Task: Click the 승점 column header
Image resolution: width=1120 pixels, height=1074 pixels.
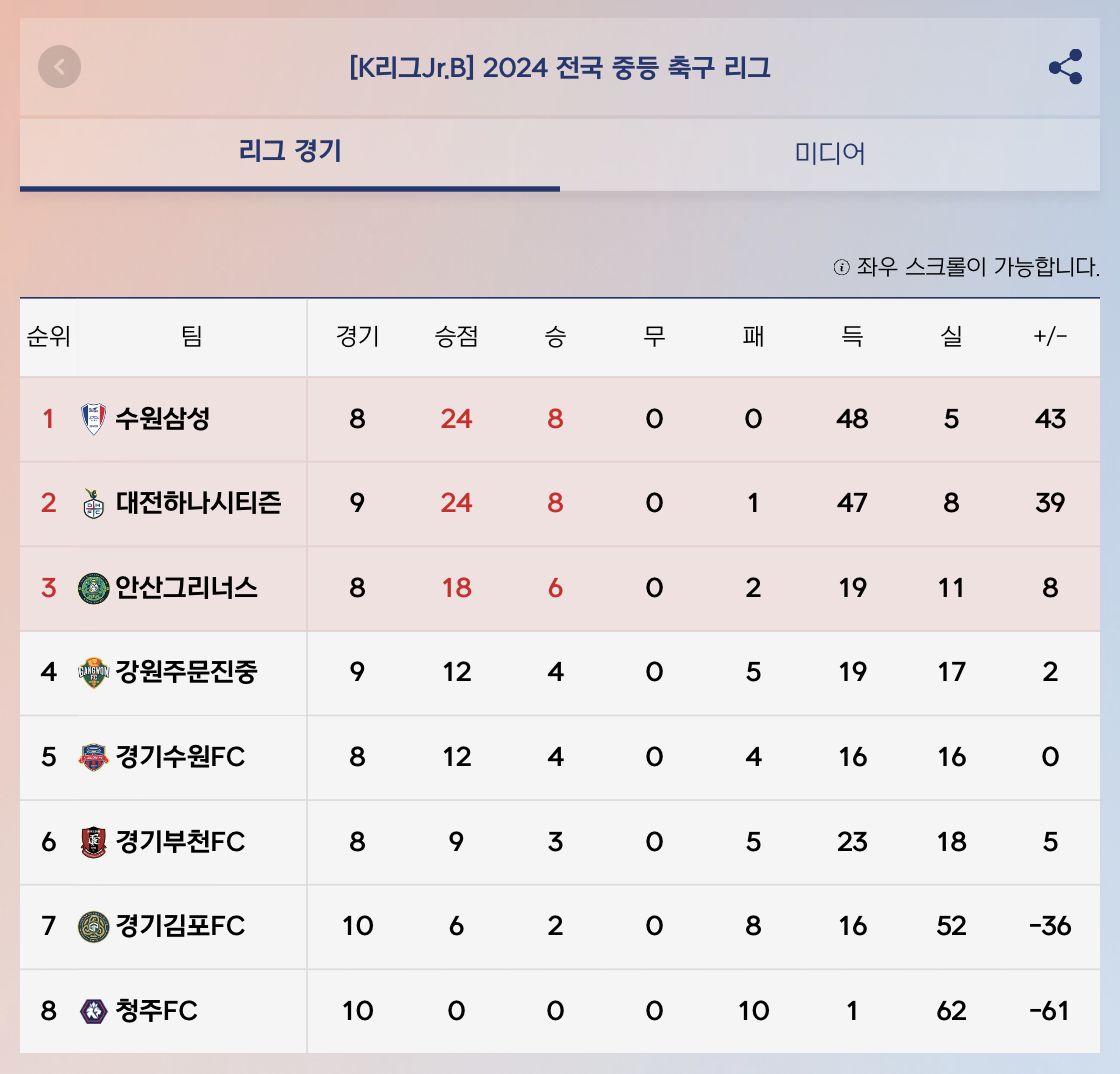Action: point(456,337)
